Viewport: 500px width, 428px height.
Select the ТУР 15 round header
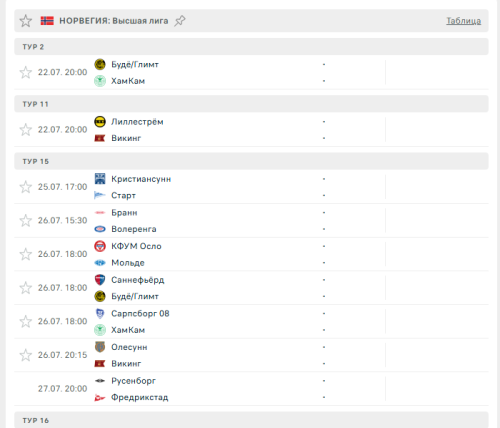[x=251, y=161]
